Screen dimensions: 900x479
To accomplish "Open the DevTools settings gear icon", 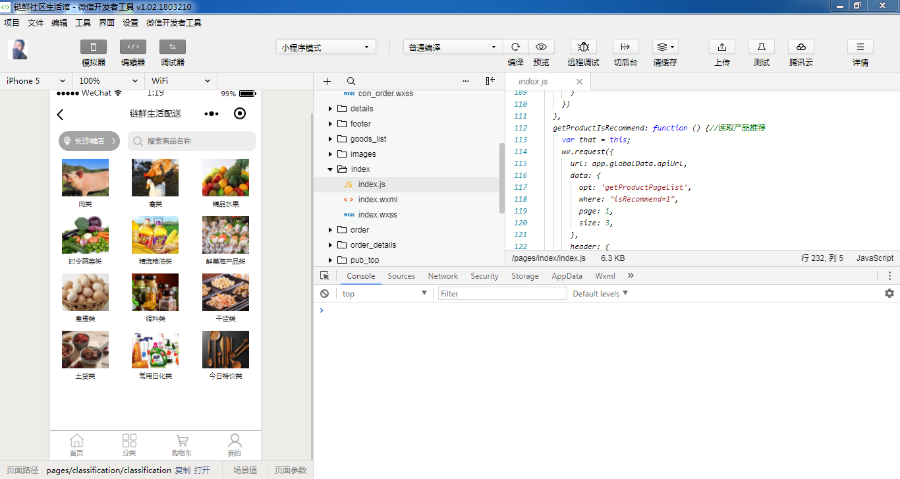I will (889, 294).
